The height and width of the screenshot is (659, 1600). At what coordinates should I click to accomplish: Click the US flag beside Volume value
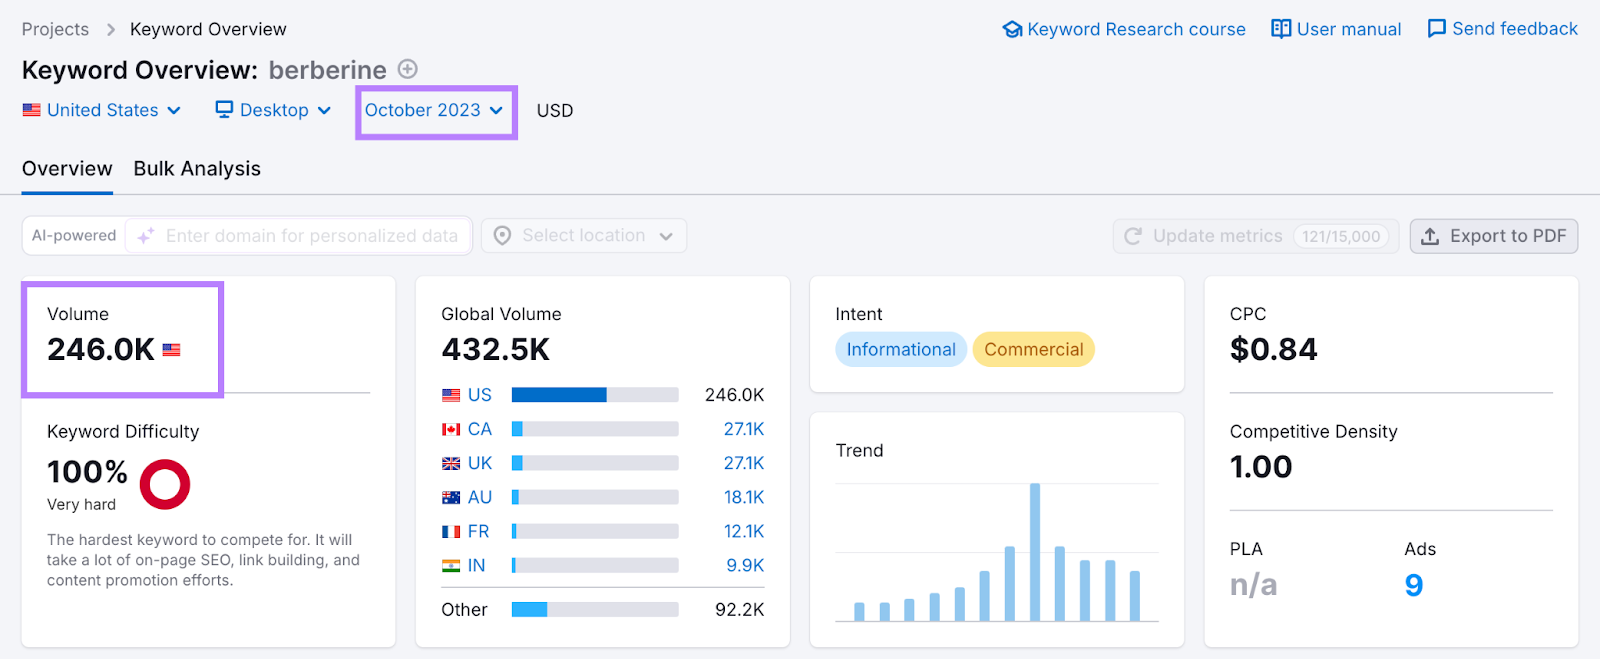click(x=172, y=350)
